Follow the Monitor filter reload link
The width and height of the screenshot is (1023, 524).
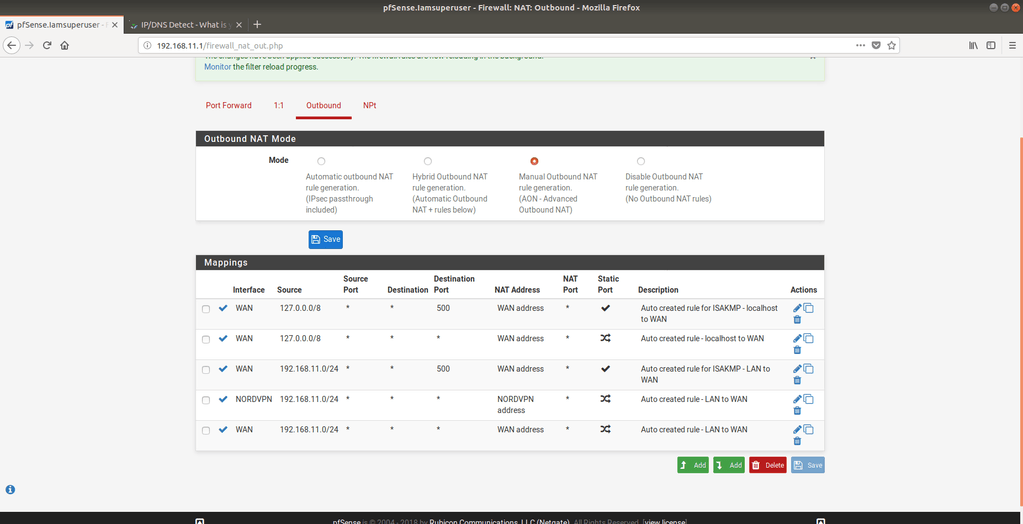[217, 67]
